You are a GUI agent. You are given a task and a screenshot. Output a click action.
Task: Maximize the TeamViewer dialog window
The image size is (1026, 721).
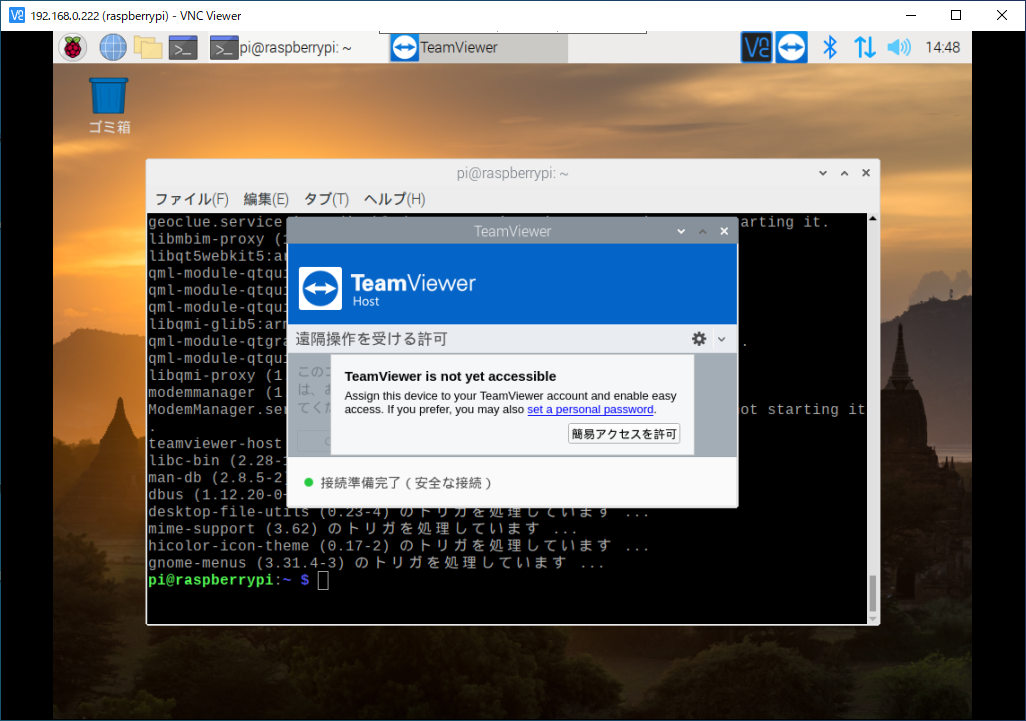coord(703,232)
